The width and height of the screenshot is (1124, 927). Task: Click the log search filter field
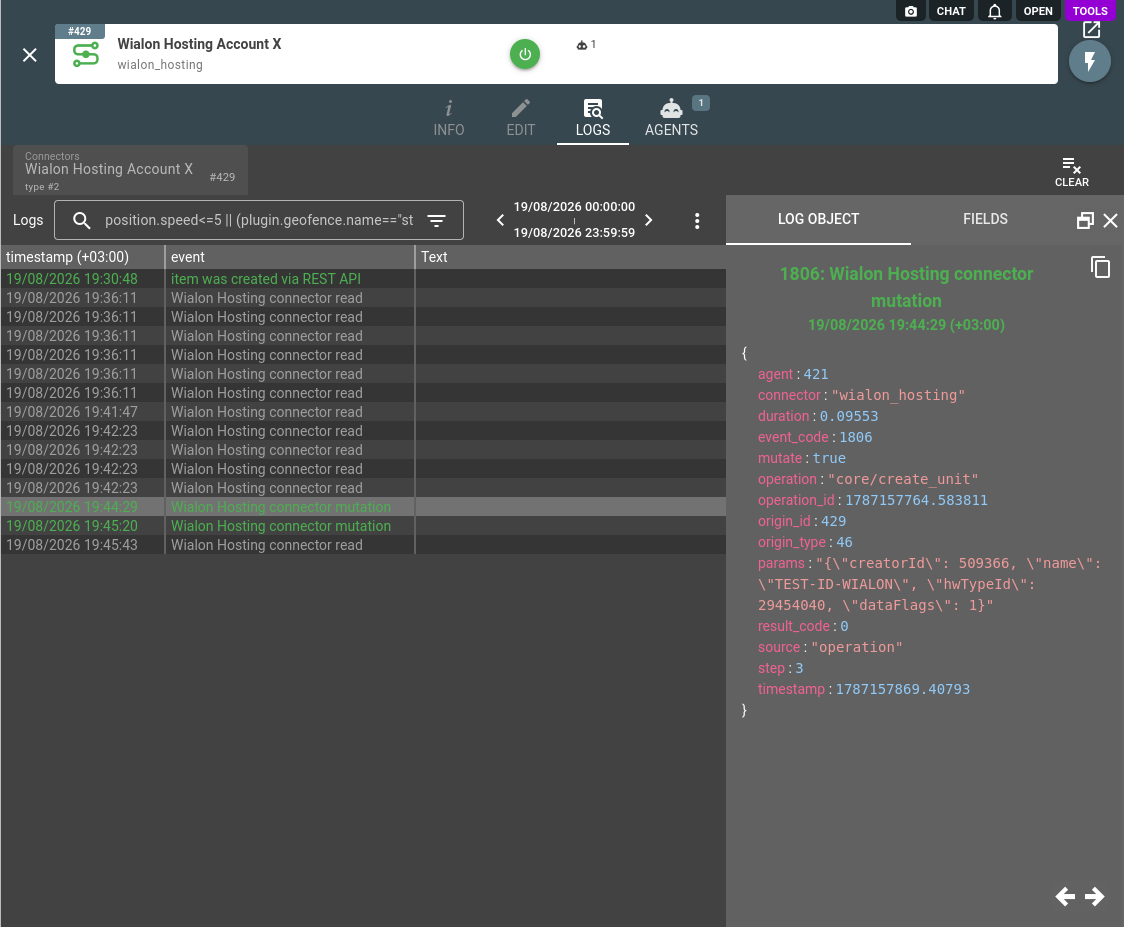(259, 220)
